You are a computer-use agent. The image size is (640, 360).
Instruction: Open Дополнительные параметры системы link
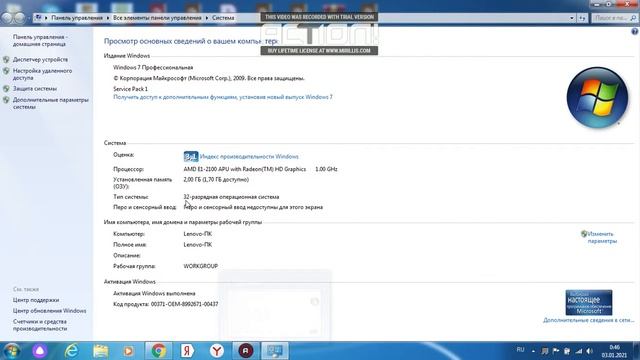pyautogui.click(x=51, y=103)
